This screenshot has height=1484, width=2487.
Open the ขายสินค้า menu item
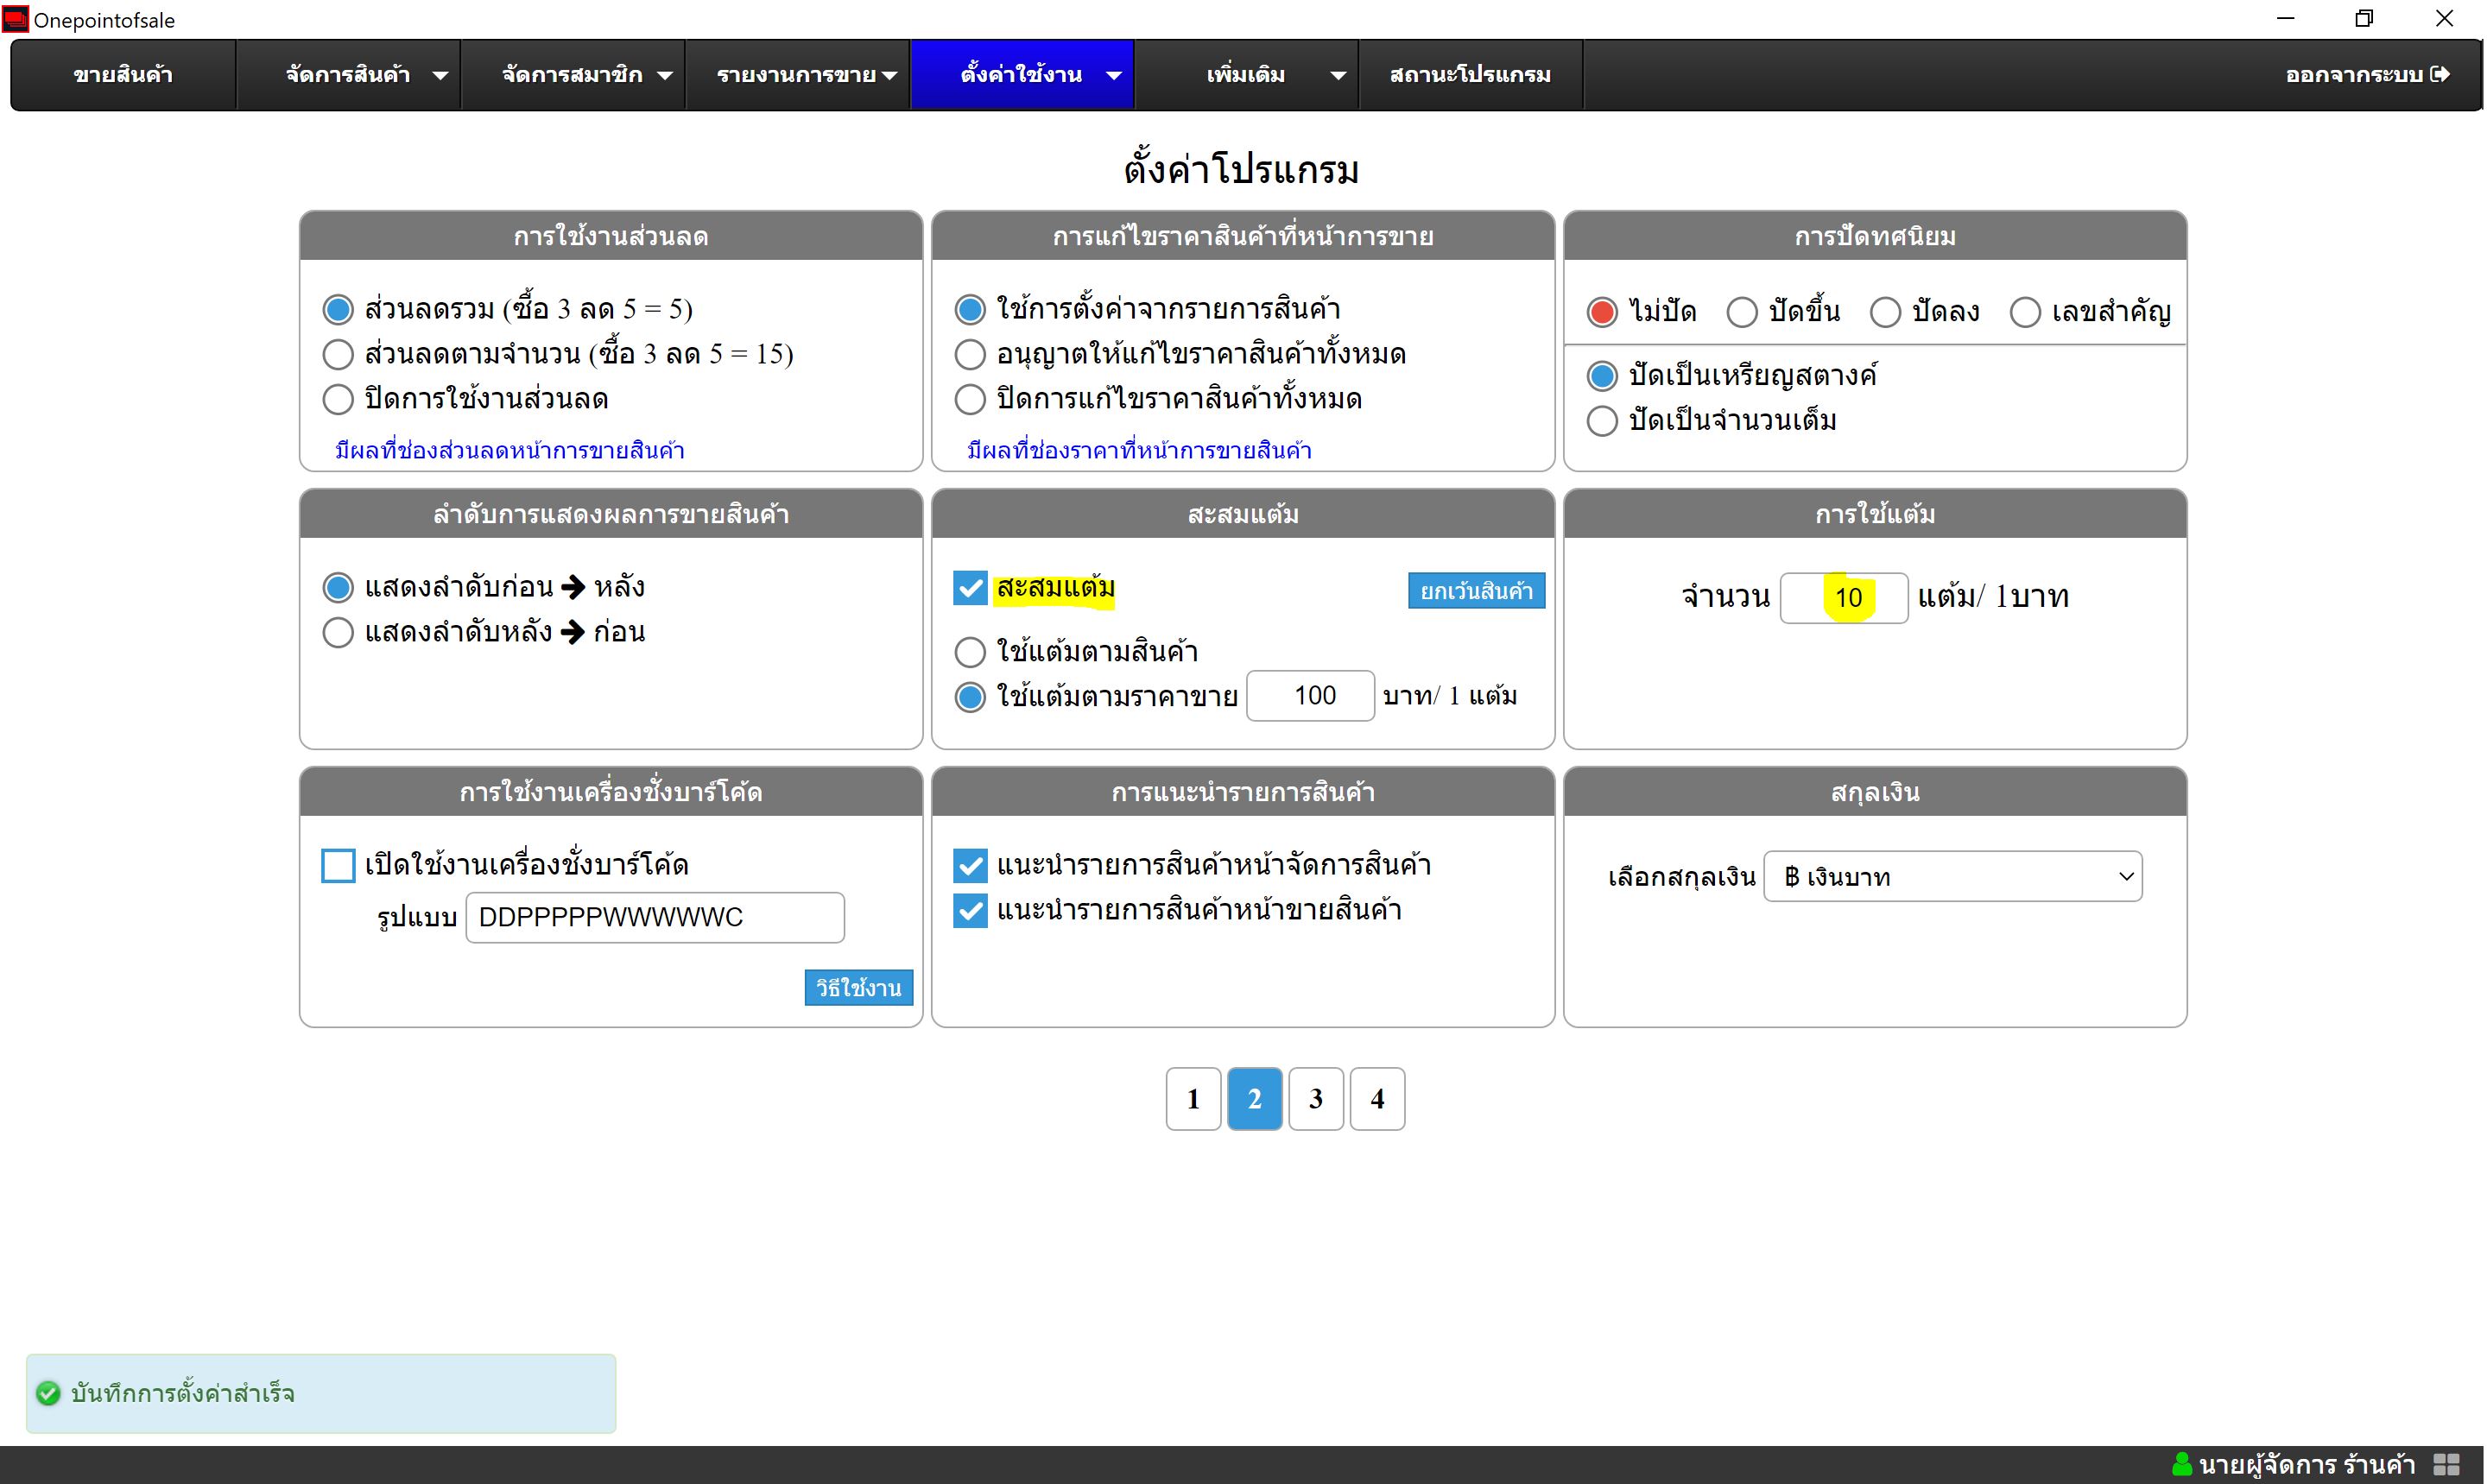123,75
